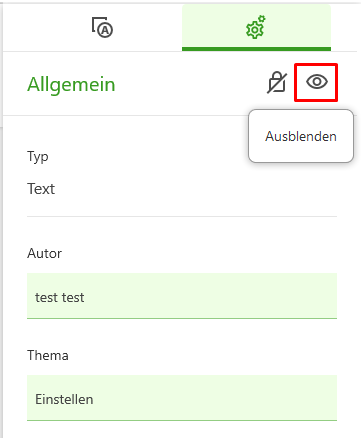Click the gear's small cog badge
Screen dimensions: 361x438
coord(262,19)
